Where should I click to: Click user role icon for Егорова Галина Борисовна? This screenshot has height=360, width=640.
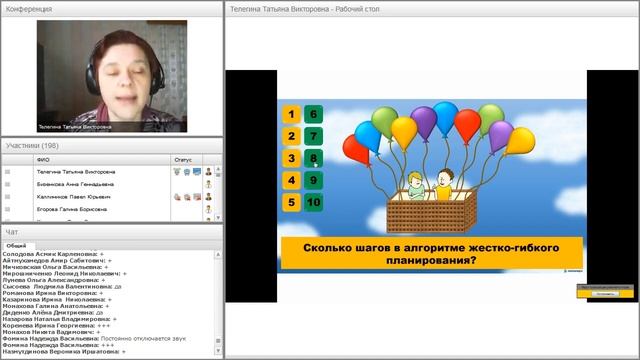point(209,209)
